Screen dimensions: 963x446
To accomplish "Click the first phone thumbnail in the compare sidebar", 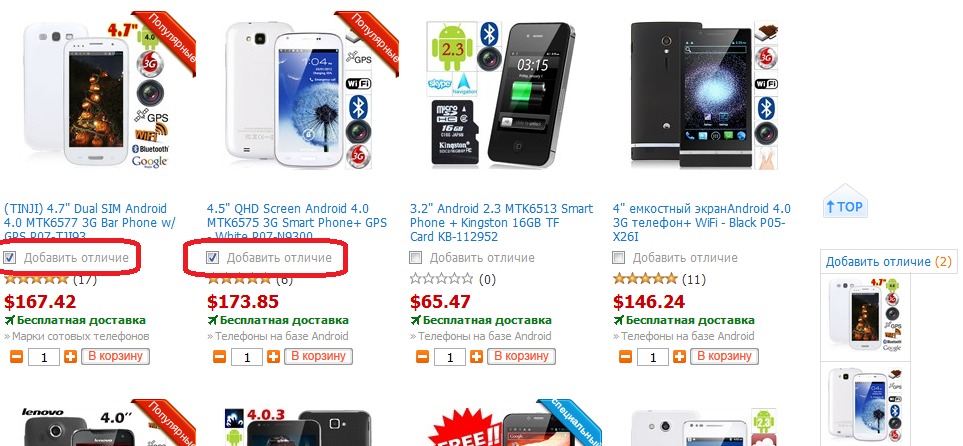I will pyautogui.click(x=866, y=316).
